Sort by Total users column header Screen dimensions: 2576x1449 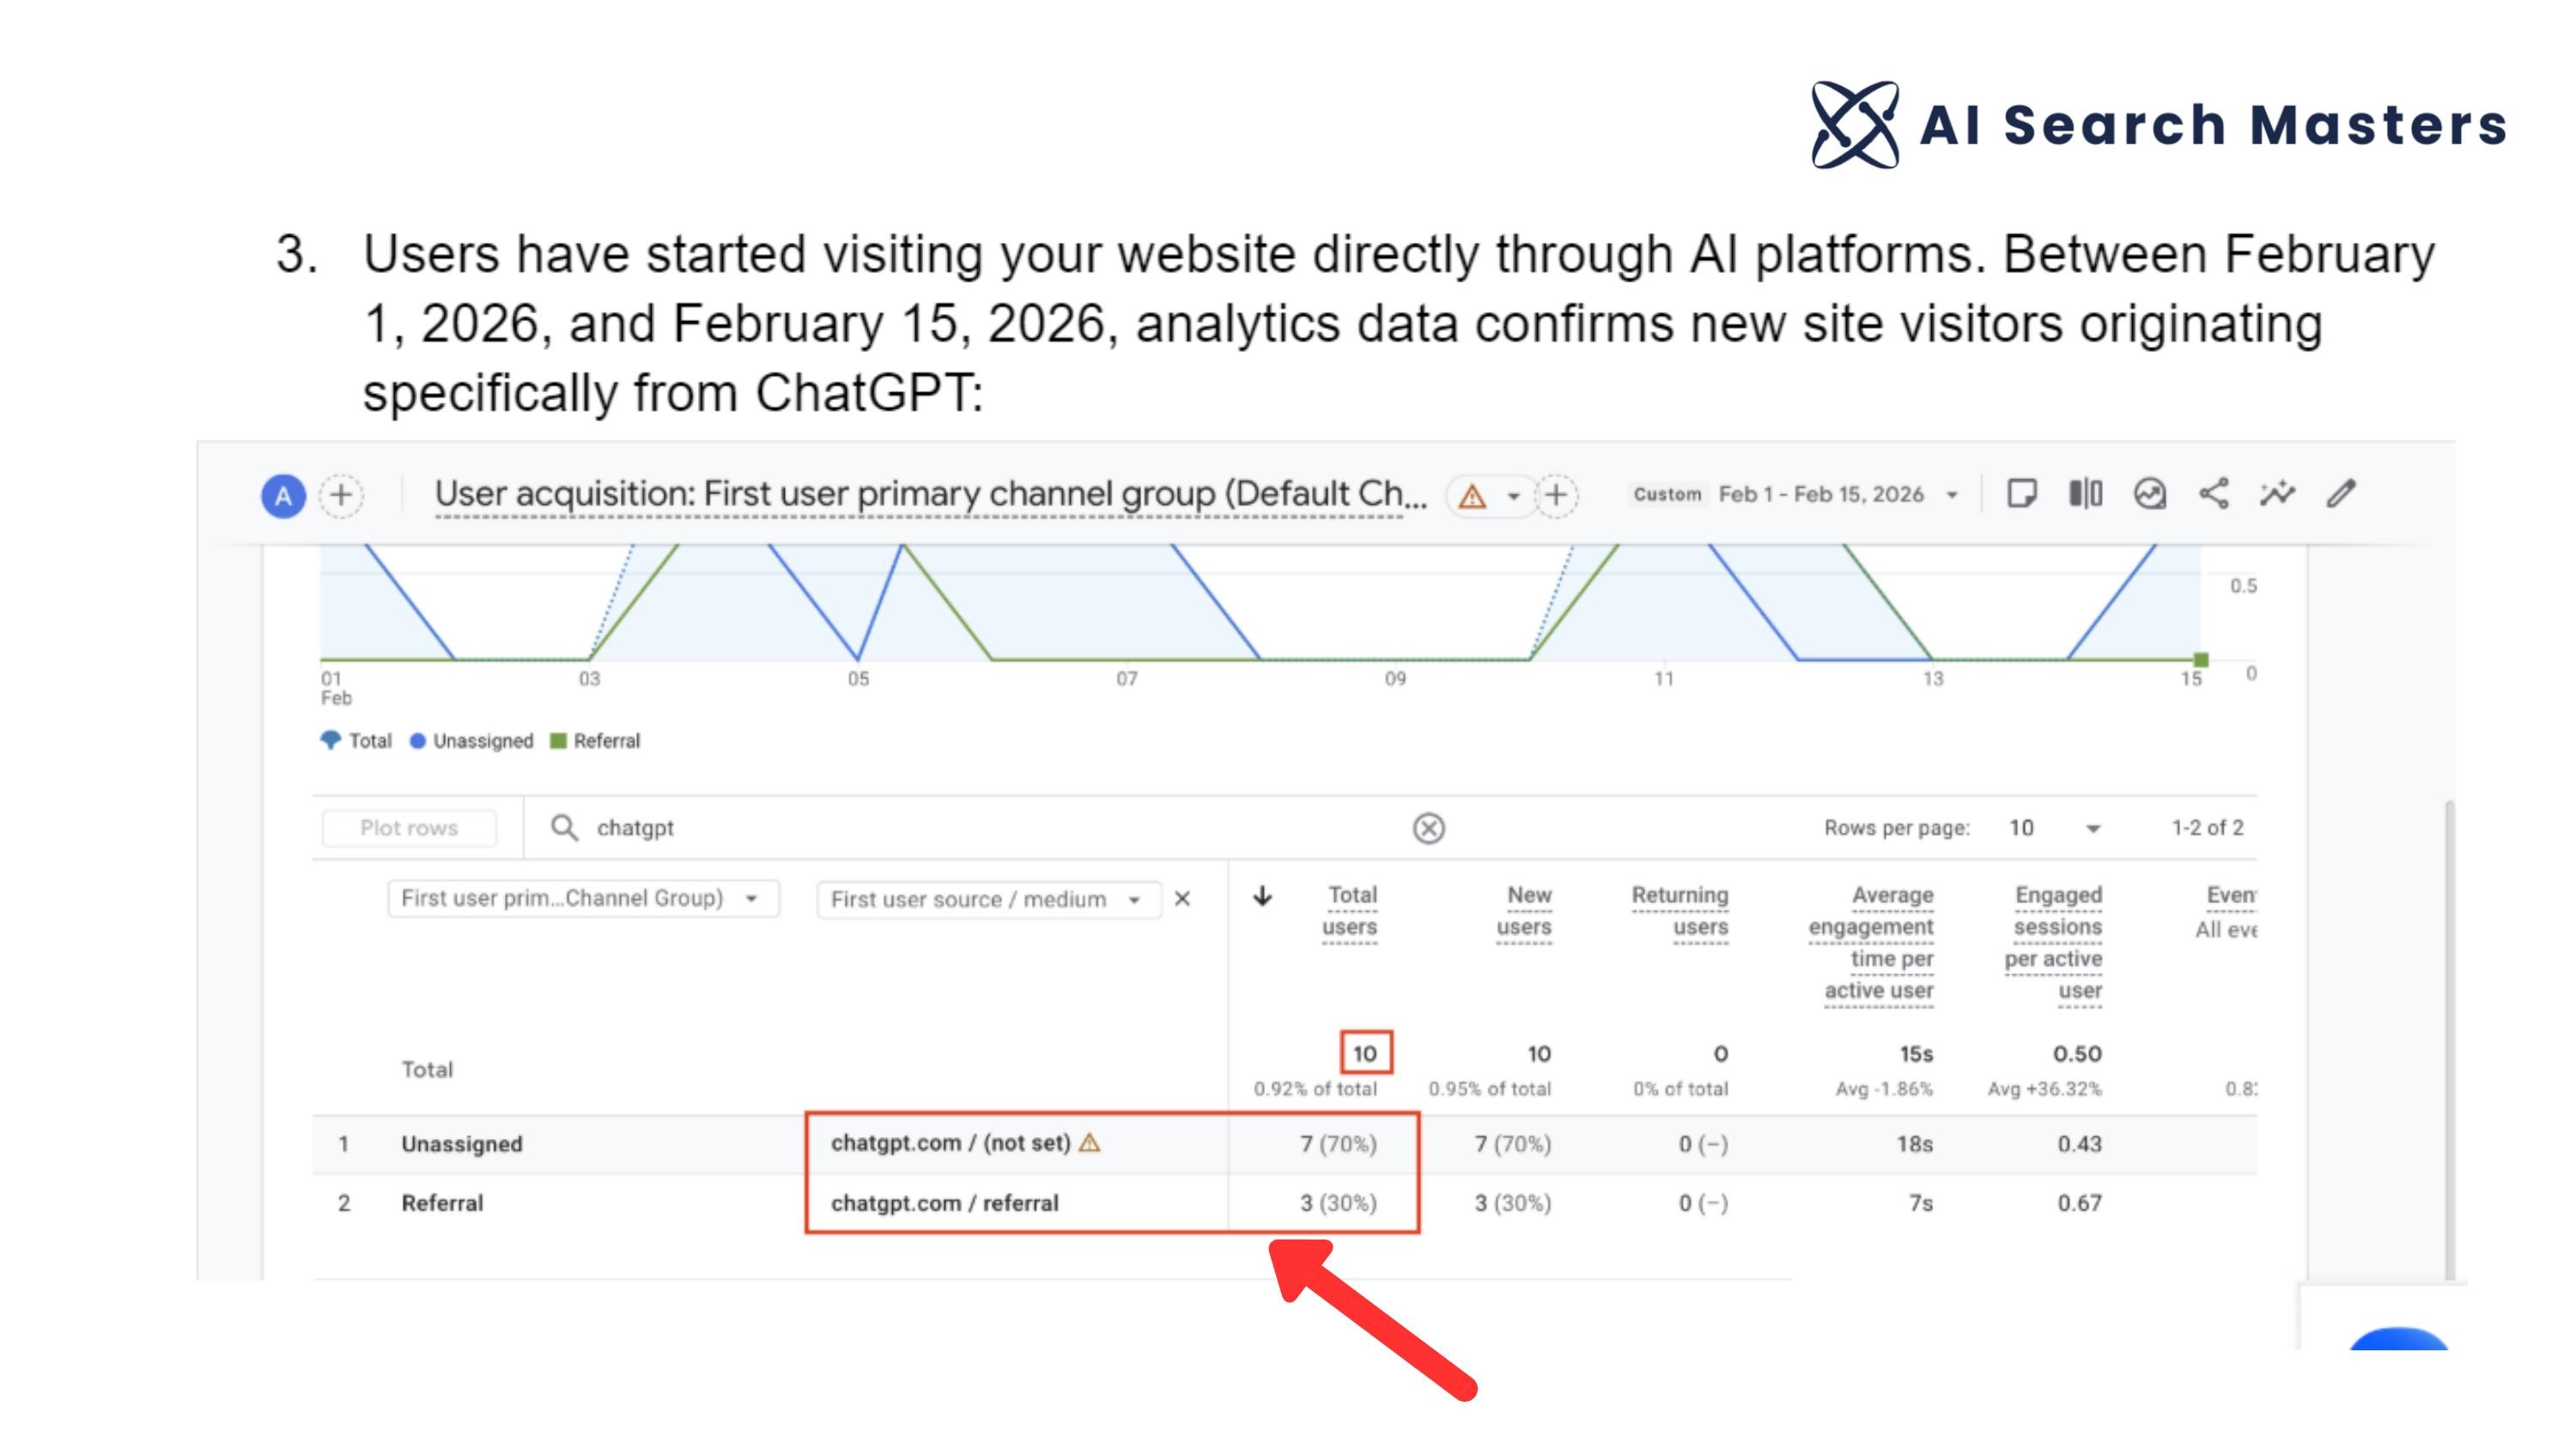[x=1349, y=911]
